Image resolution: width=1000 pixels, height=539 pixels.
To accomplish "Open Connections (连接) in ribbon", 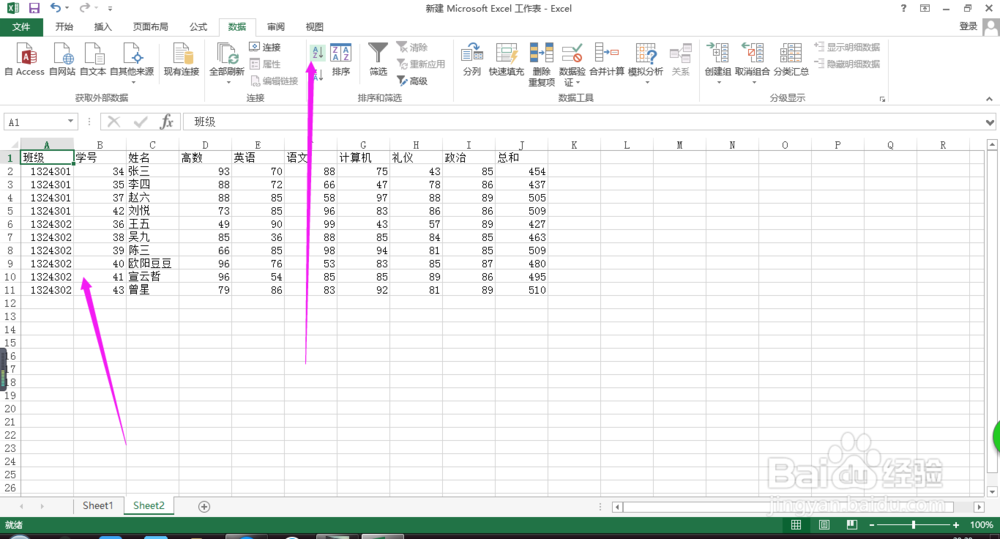I will (265, 47).
